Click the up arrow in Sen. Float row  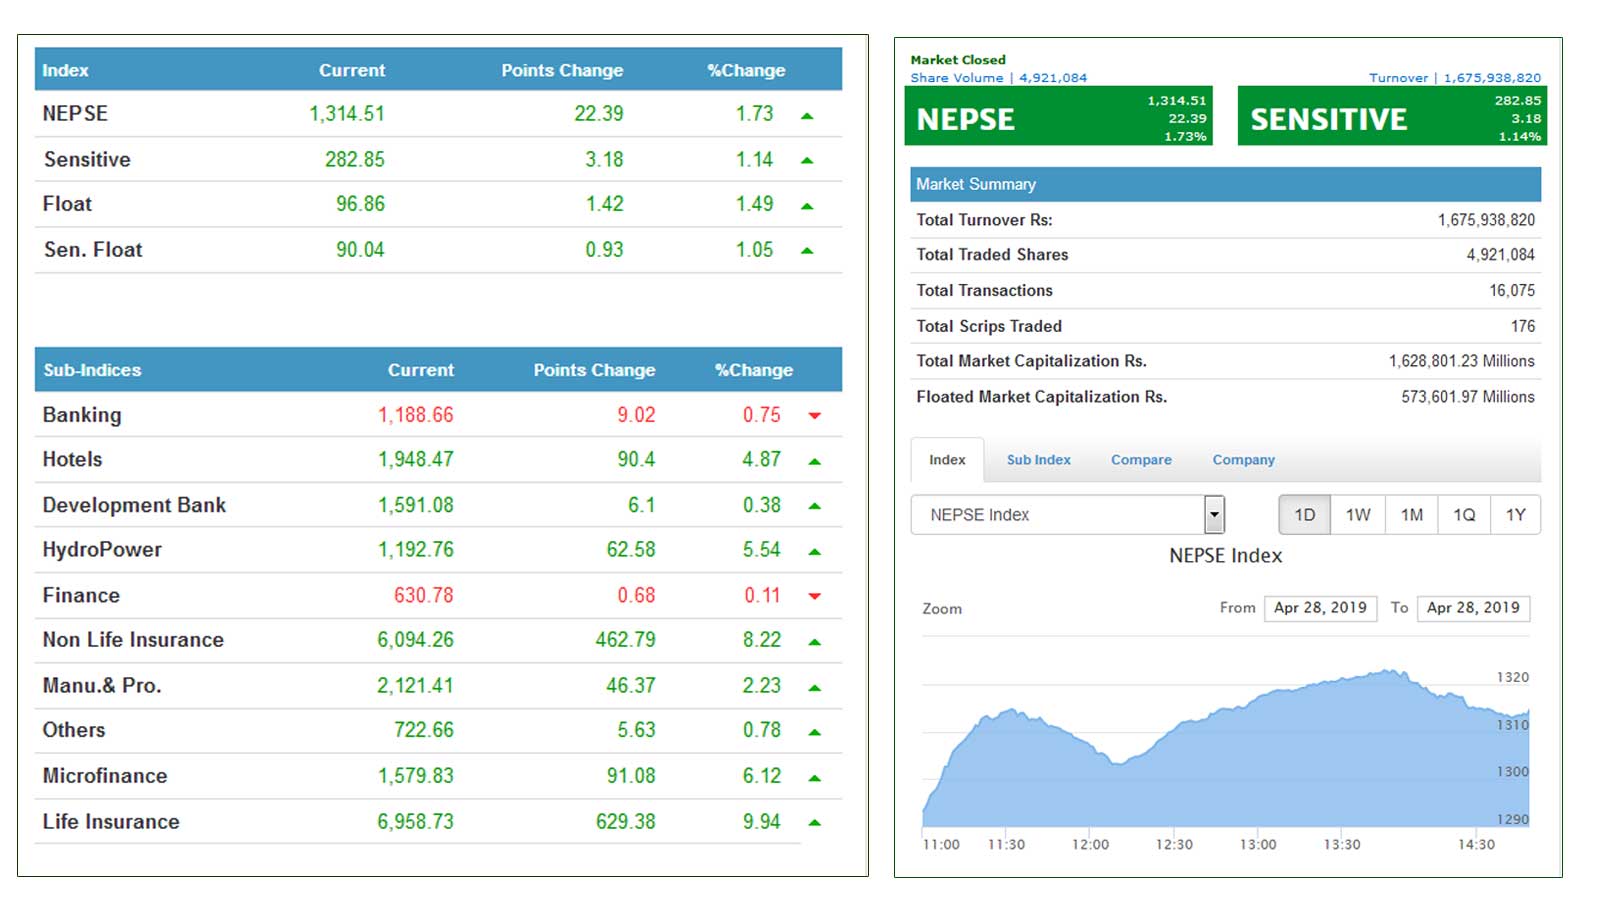pos(807,250)
